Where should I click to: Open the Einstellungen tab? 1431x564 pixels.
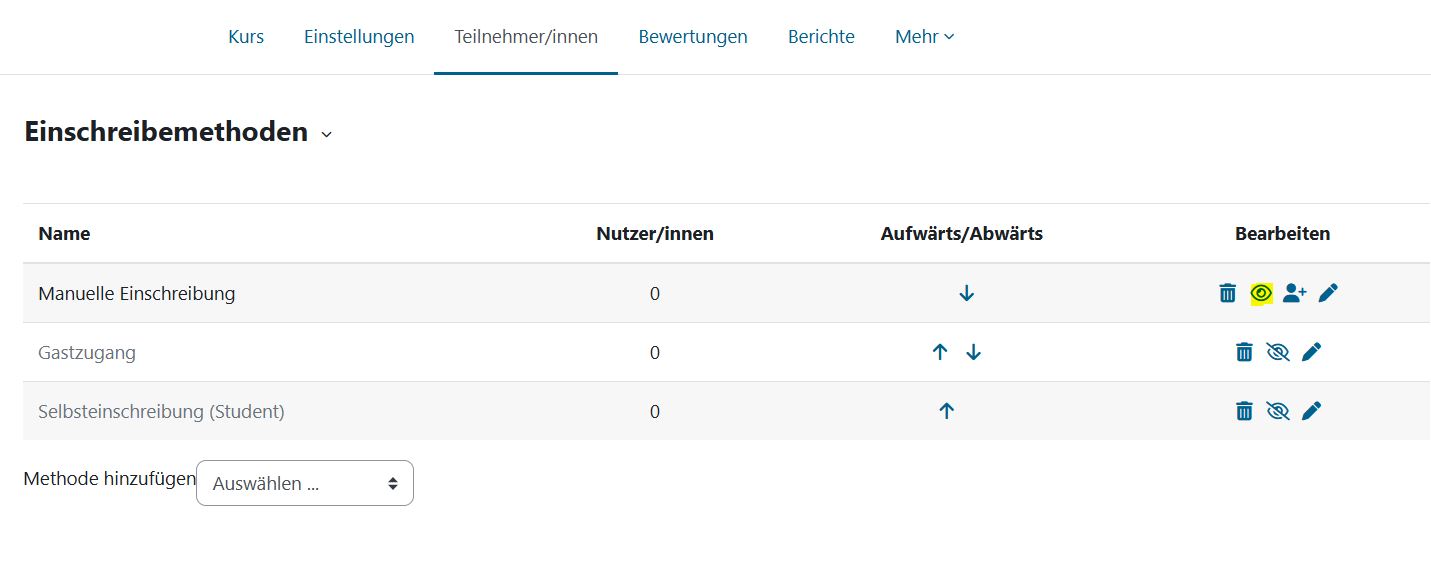click(359, 37)
